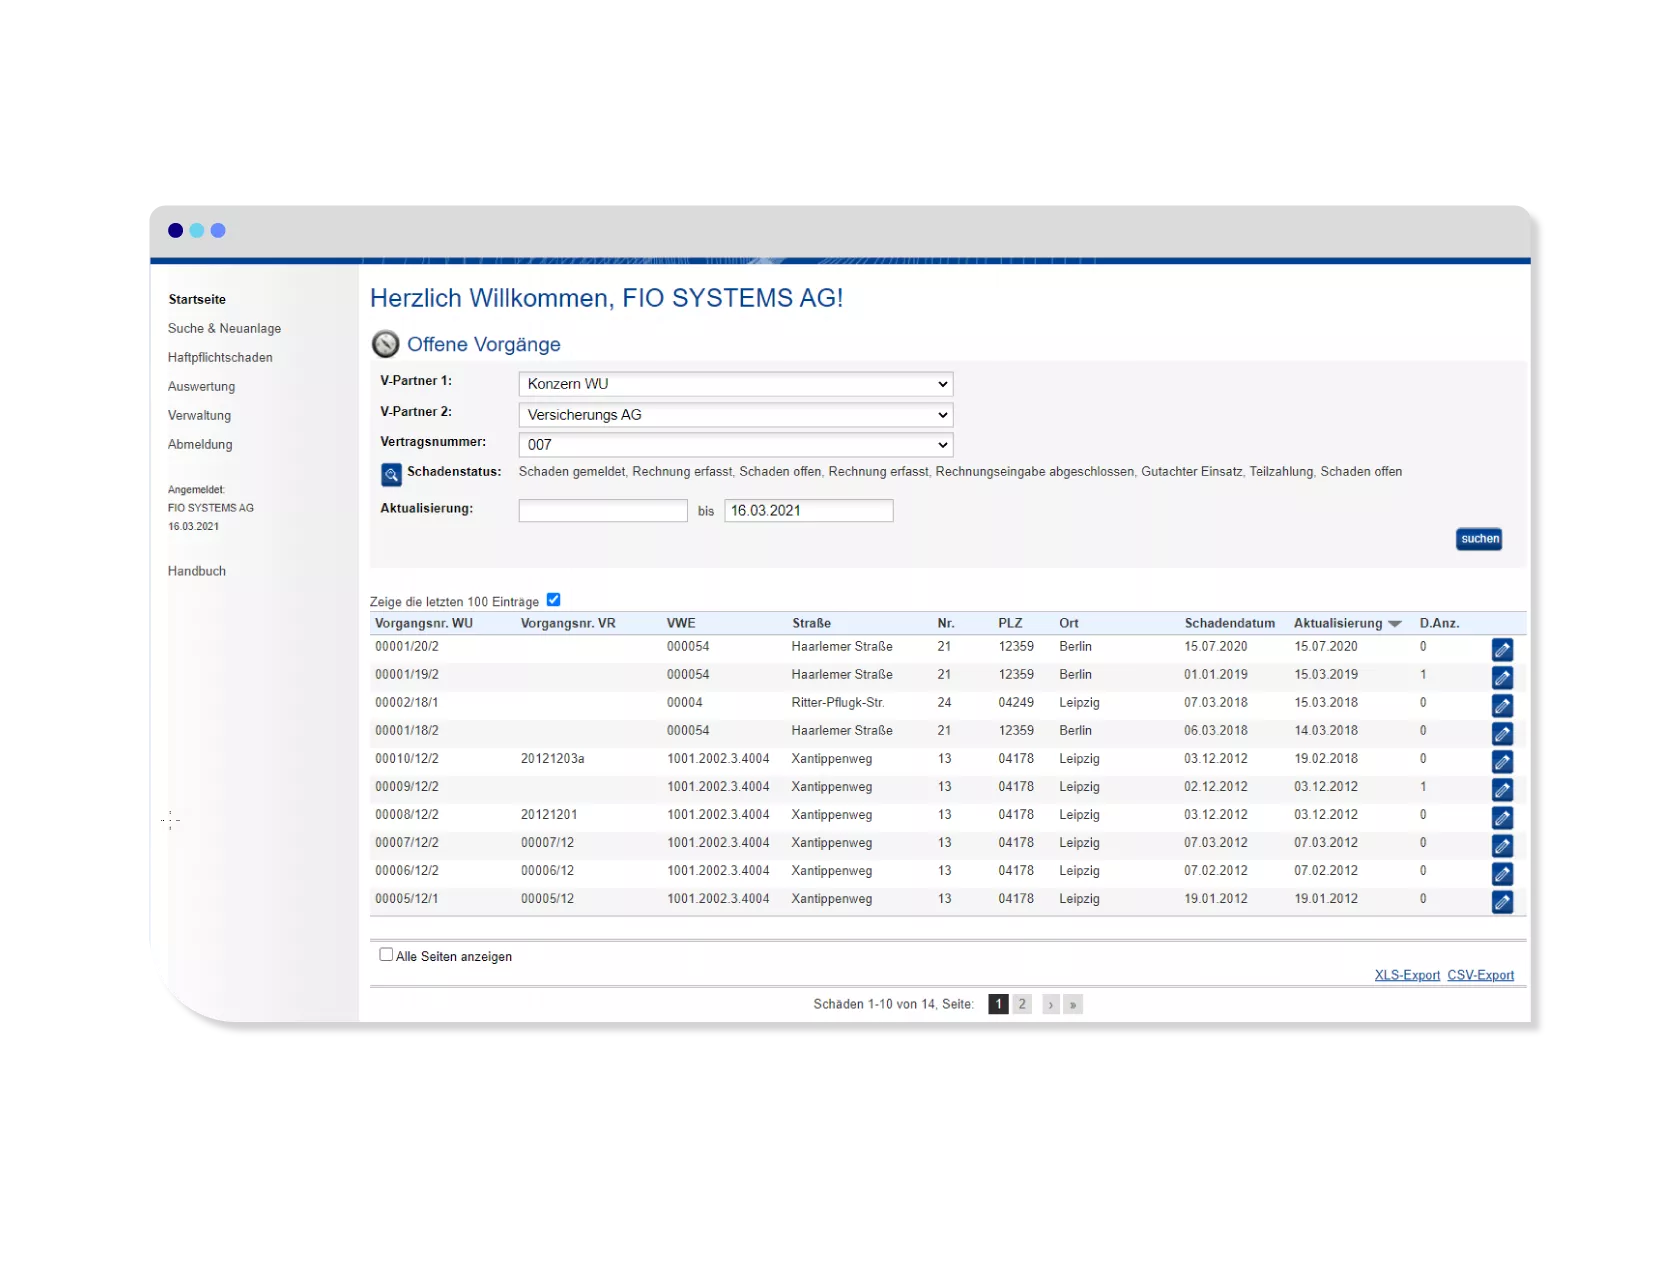Viewport: 1680px width, 1280px height.
Task: Open the V-Partner 2 dropdown
Action: (x=735, y=415)
